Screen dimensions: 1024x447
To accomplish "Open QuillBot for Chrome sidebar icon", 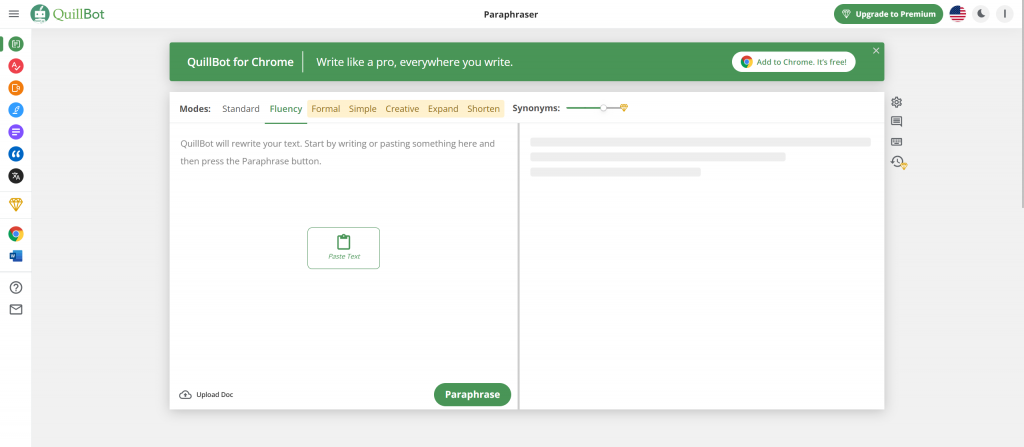I will (x=16, y=234).
